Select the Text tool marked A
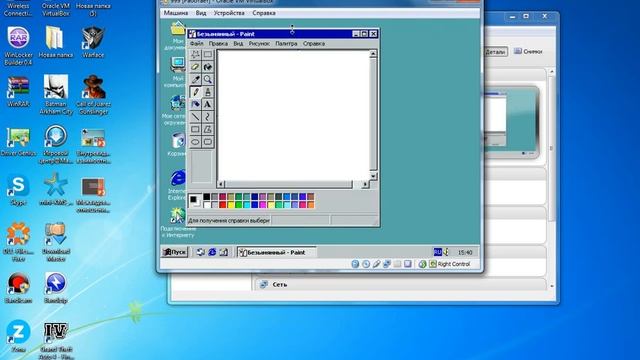Viewport: 640px width, 360px height. coord(208,104)
